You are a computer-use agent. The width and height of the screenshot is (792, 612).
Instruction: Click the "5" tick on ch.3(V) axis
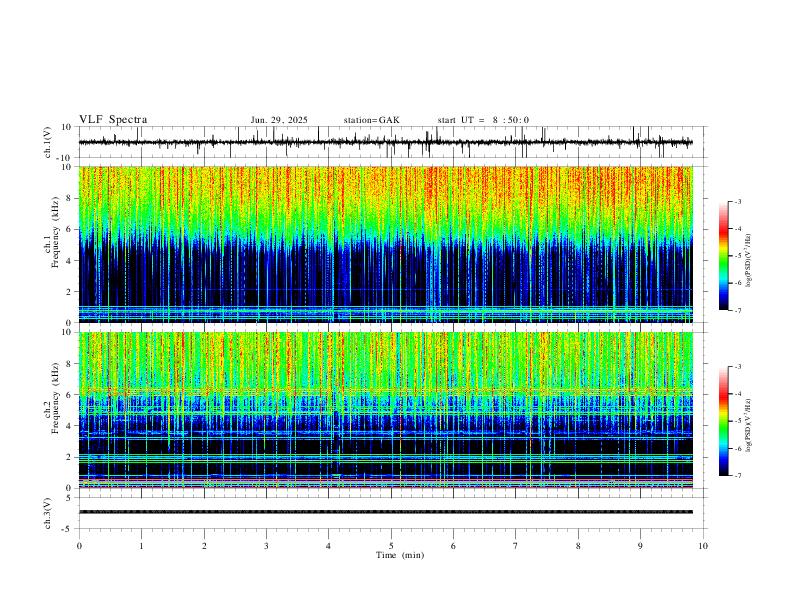[x=70, y=497]
